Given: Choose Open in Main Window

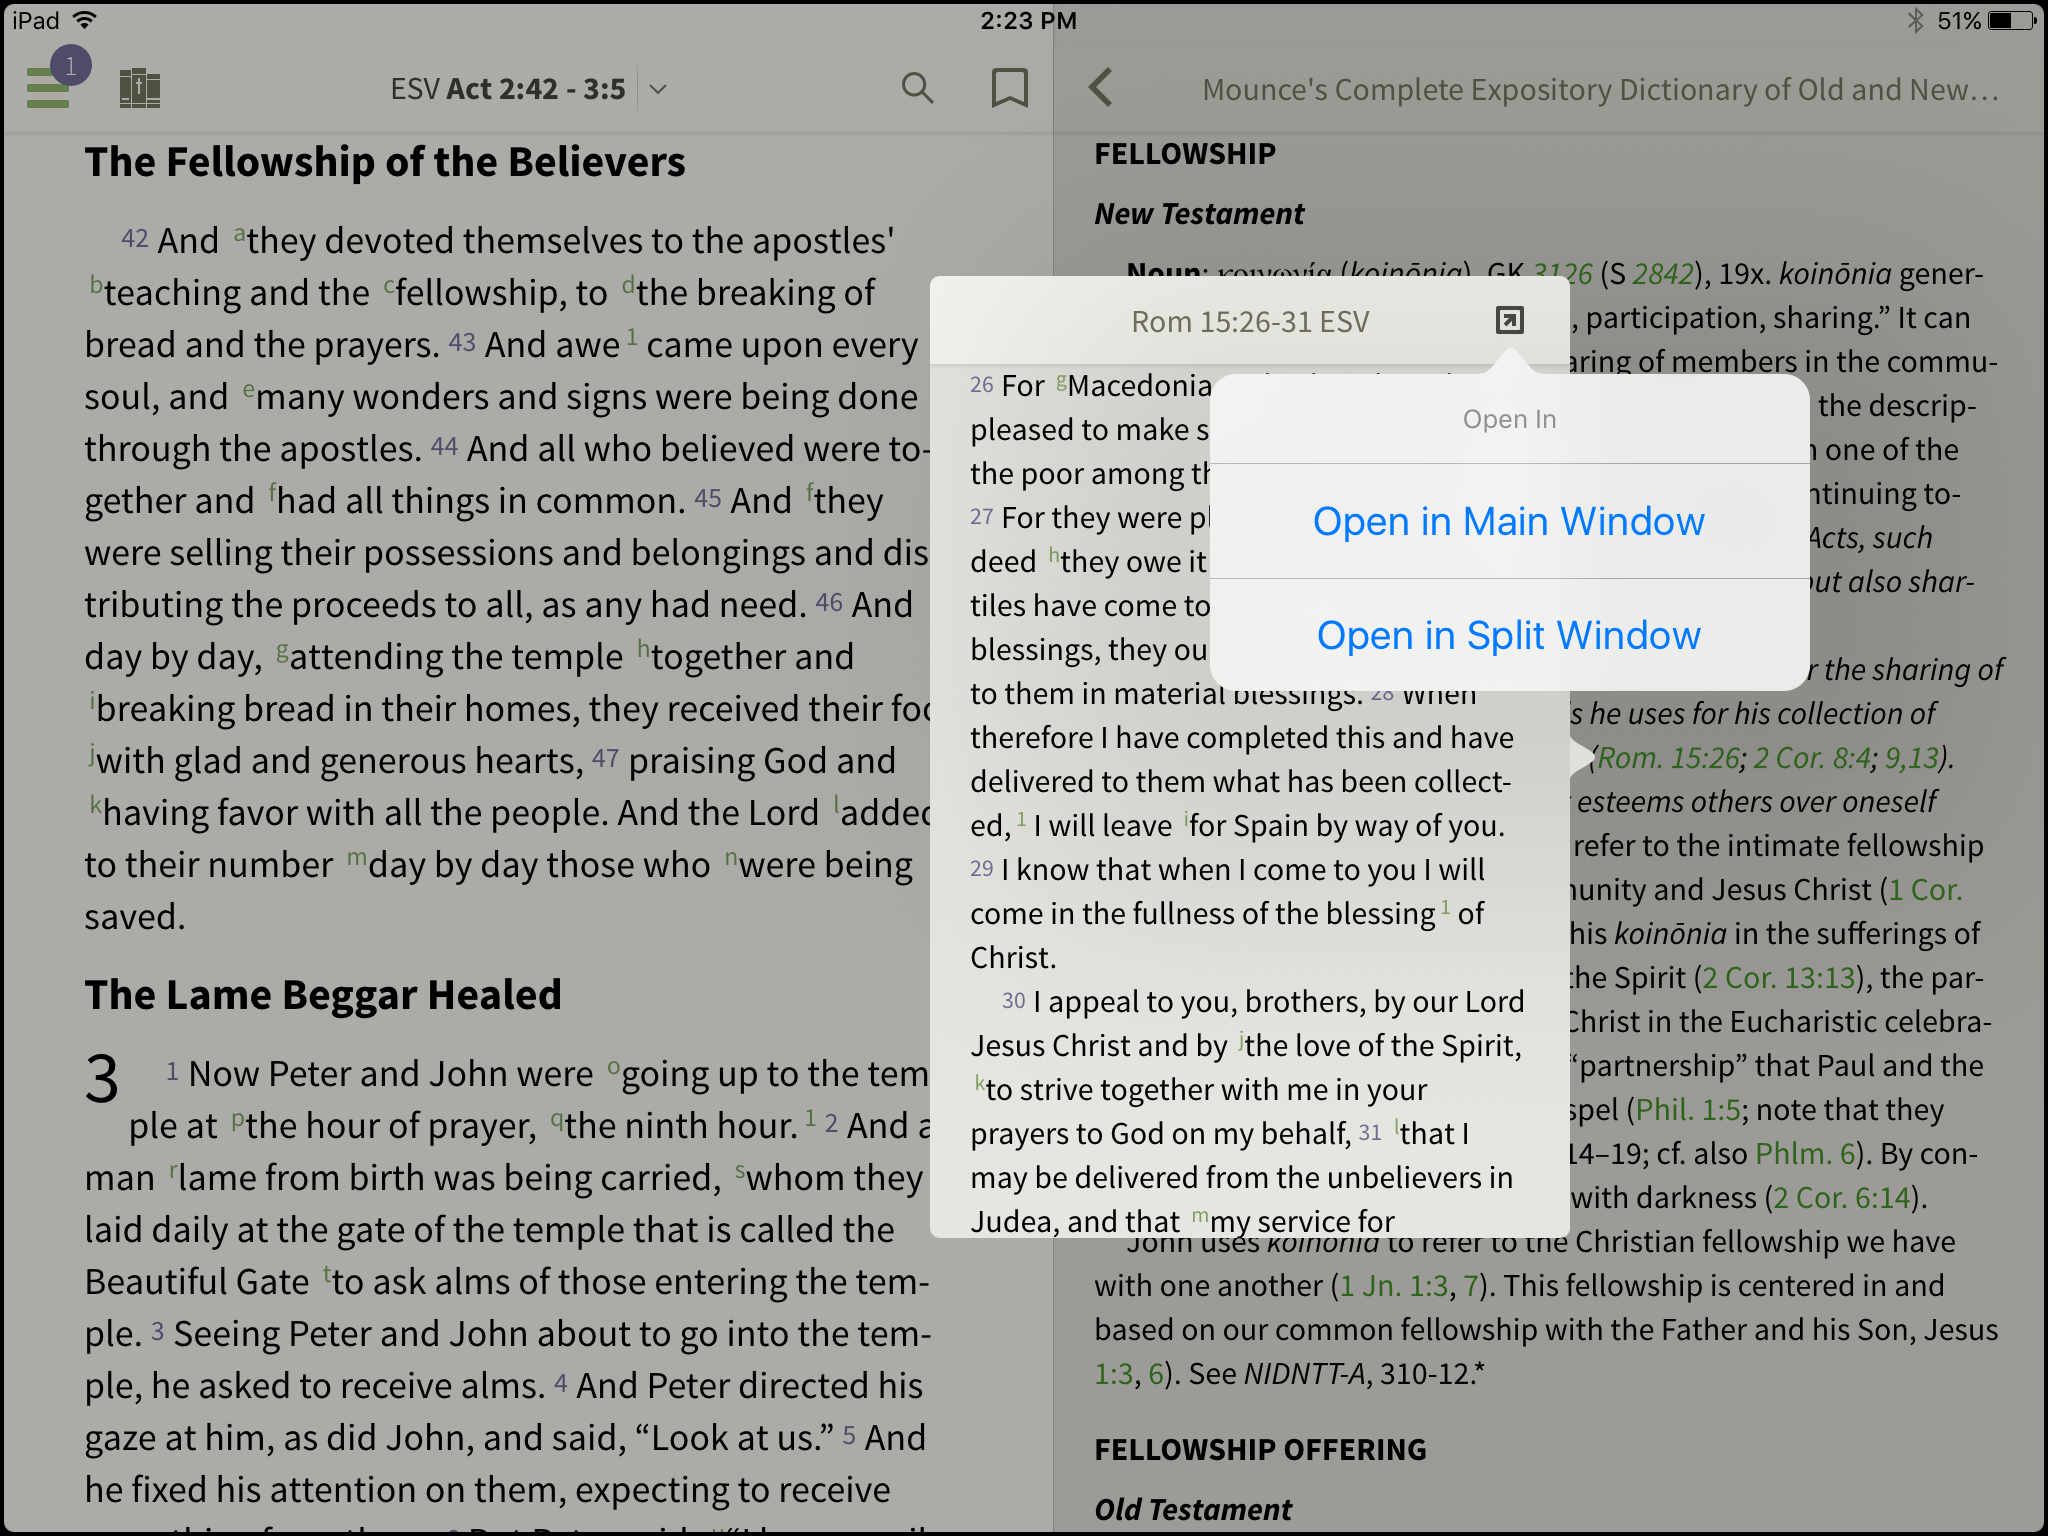Looking at the screenshot, I should pos(1509,521).
